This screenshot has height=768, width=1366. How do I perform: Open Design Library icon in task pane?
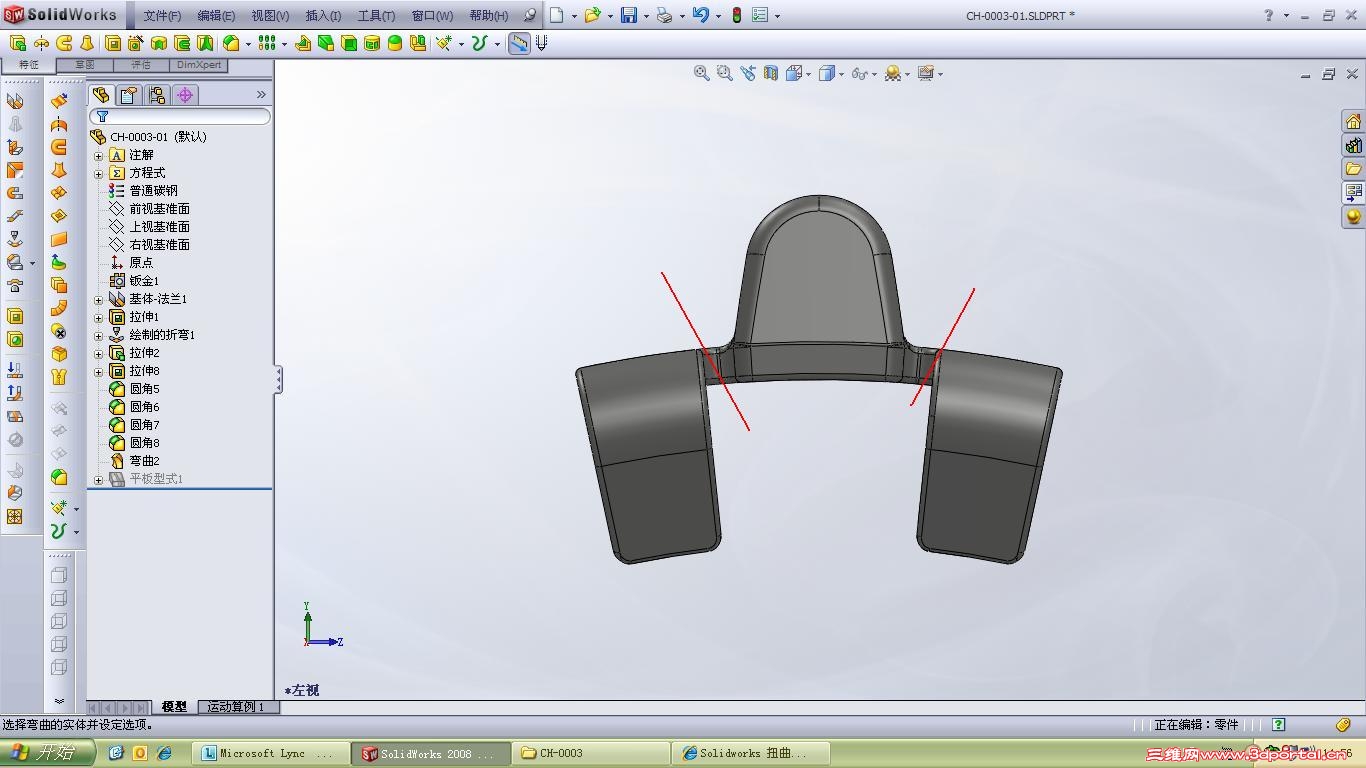pos(1353,145)
